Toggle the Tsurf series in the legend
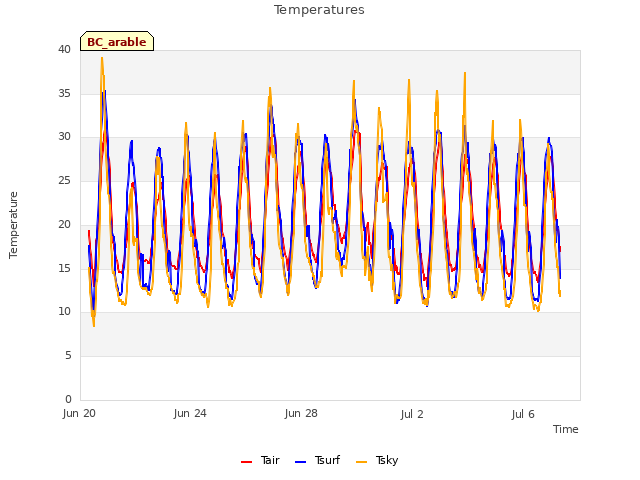Viewport: 640px width, 480px height. (x=317, y=460)
